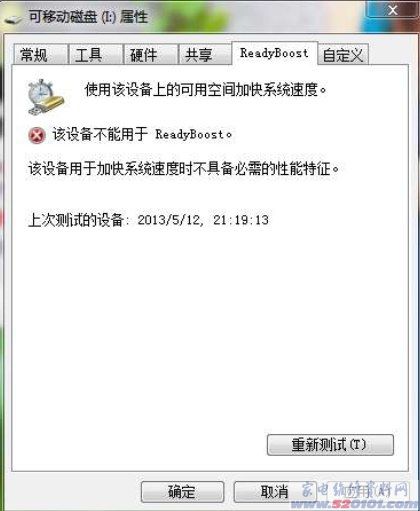Click the ReadyBoost stopwatch drive icon
Viewport: 420px width, 511px height.
[45, 97]
